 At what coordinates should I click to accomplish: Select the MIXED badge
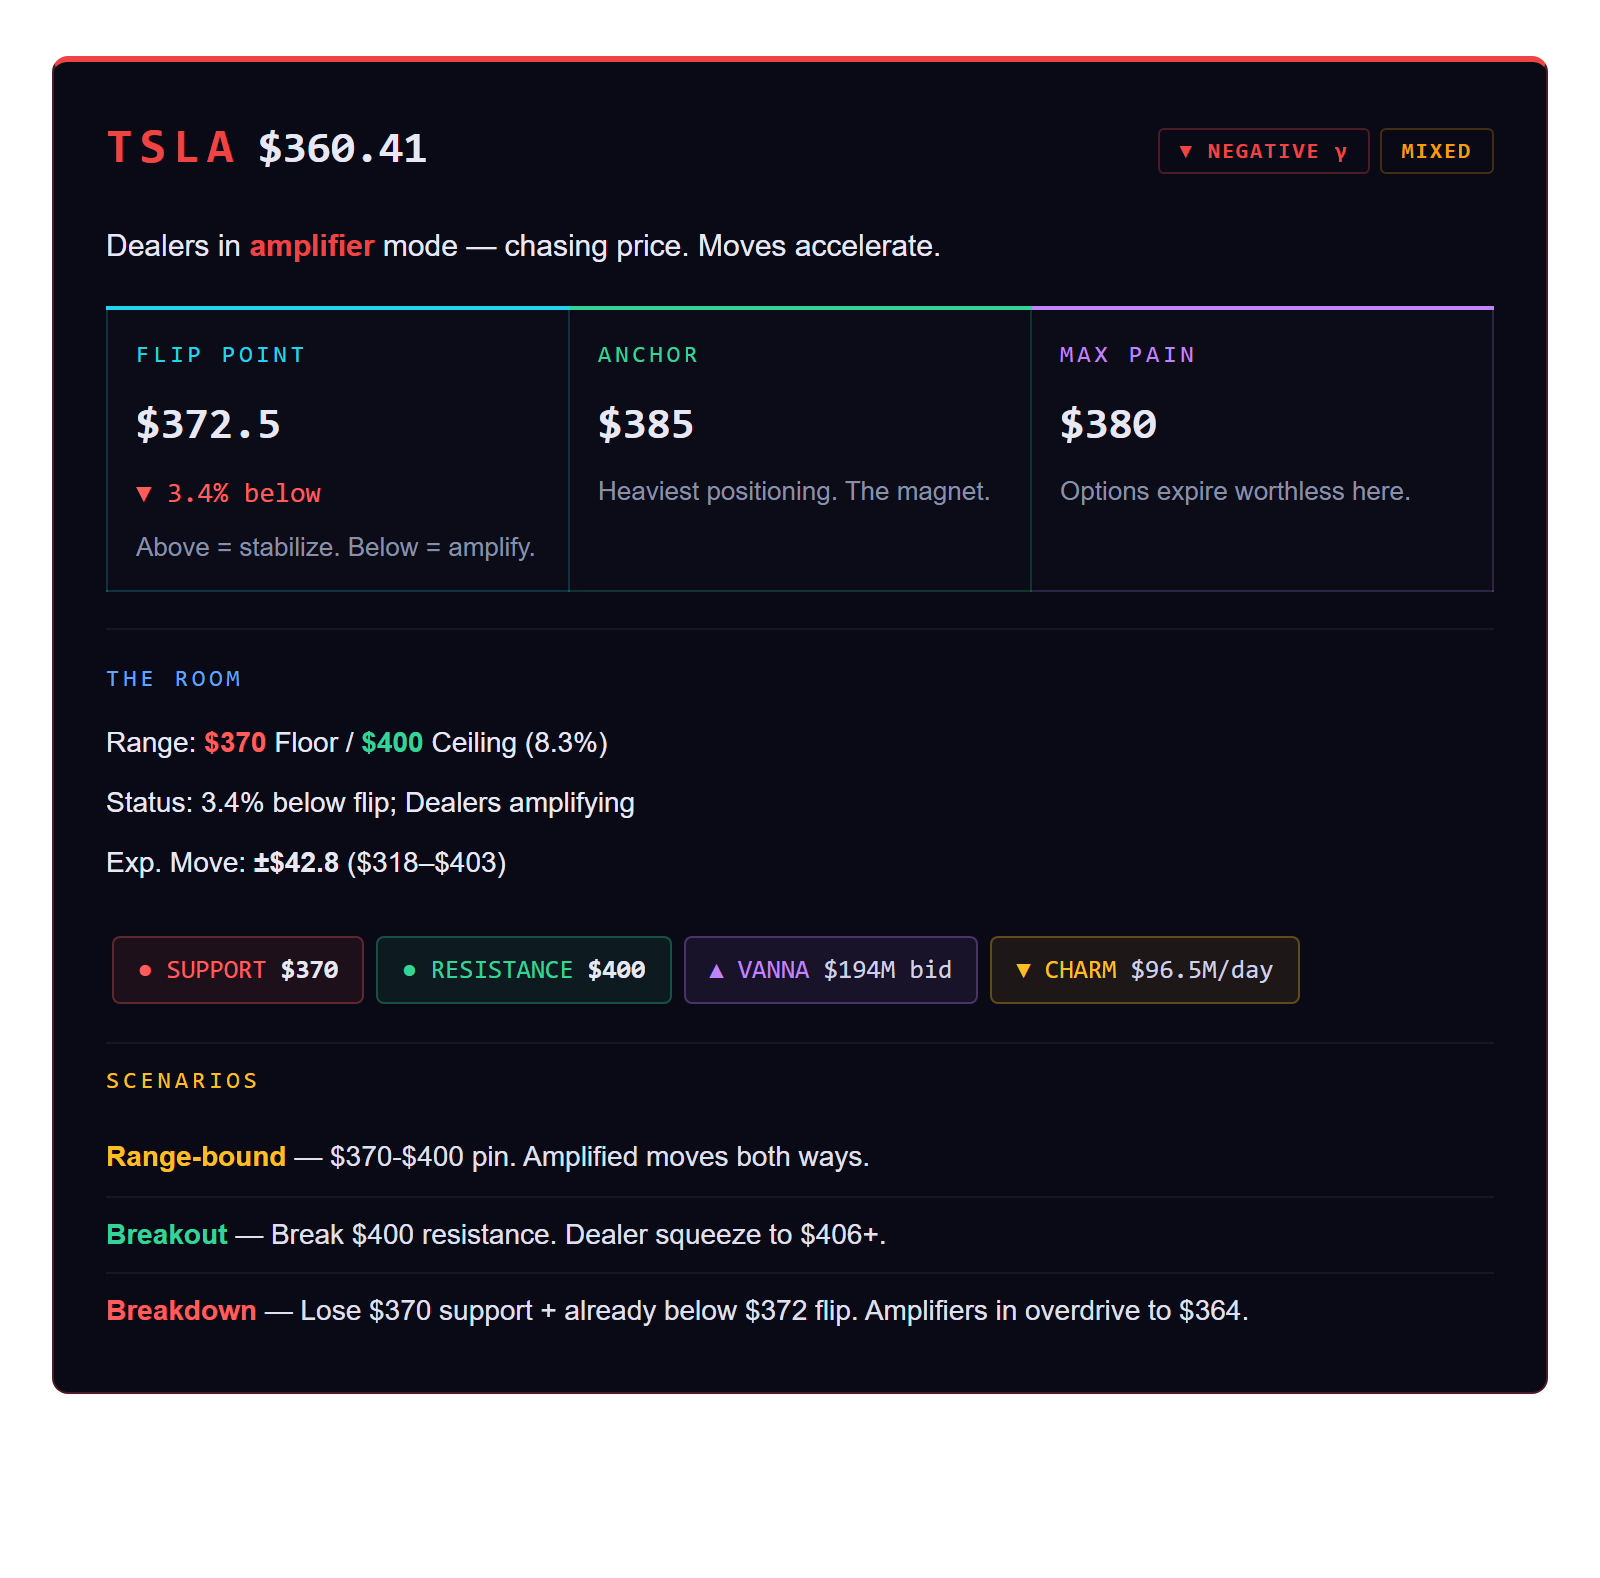coord(1436,151)
